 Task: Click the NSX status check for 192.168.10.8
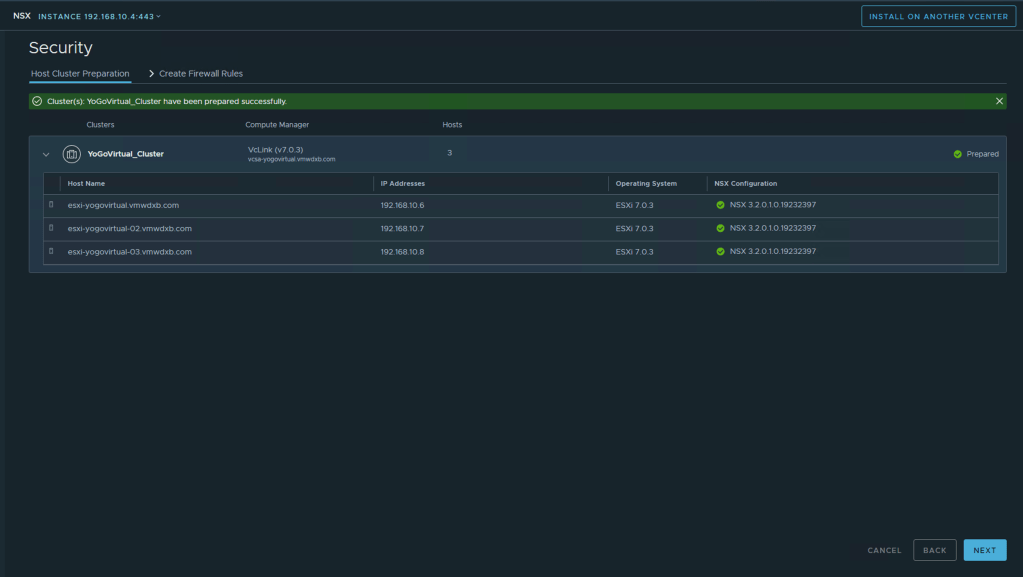720,252
